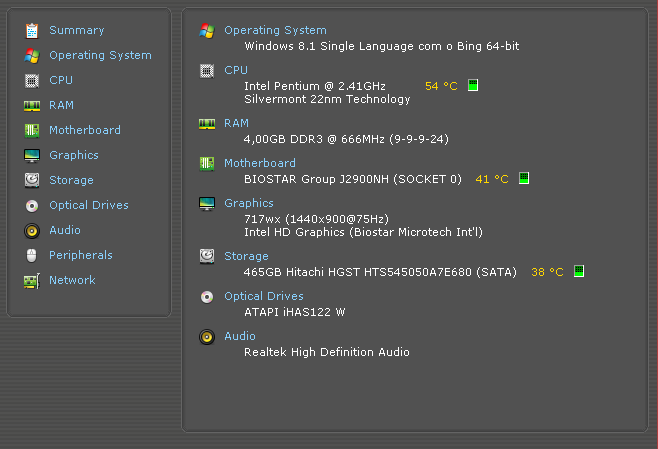Click the Audio heading link in summary
Screen dimensions: 658x449
[x=240, y=336]
